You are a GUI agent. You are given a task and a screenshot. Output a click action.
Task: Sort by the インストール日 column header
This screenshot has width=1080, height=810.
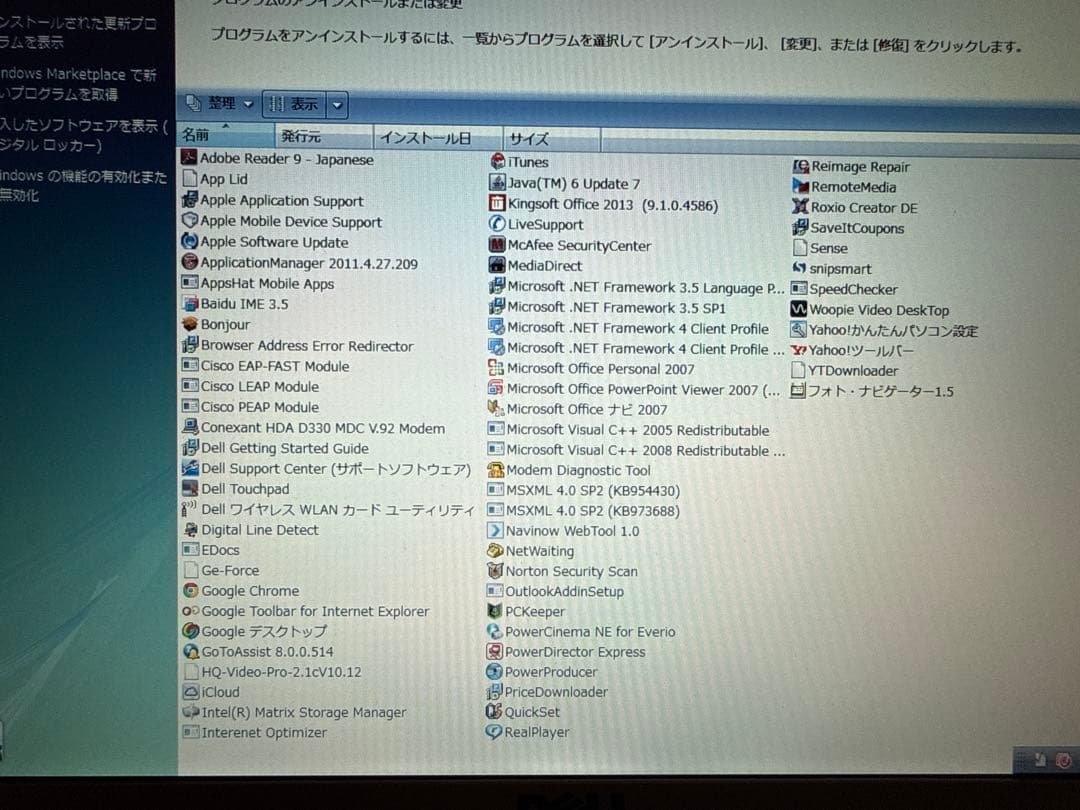pyautogui.click(x=437, y=138)
